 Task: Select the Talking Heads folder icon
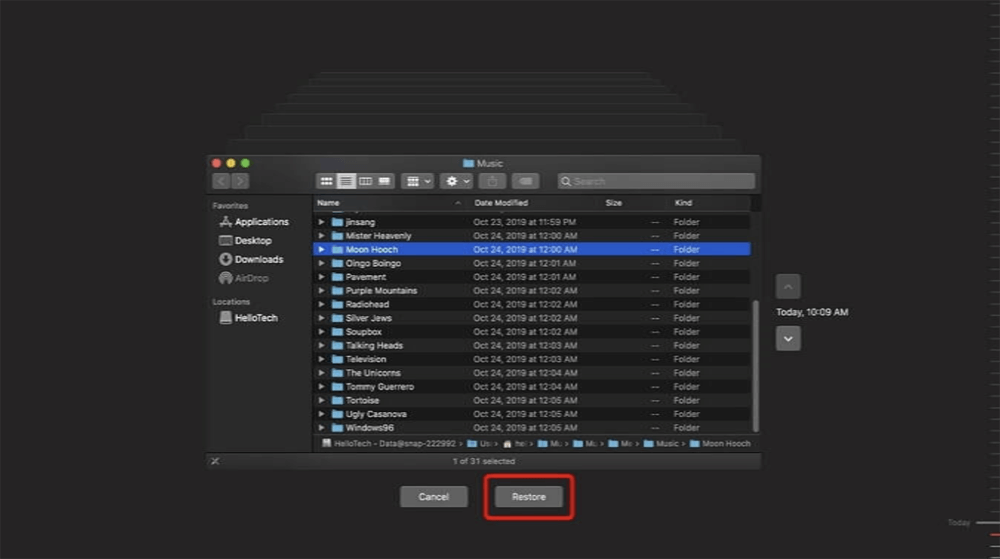tap(337, 345)
